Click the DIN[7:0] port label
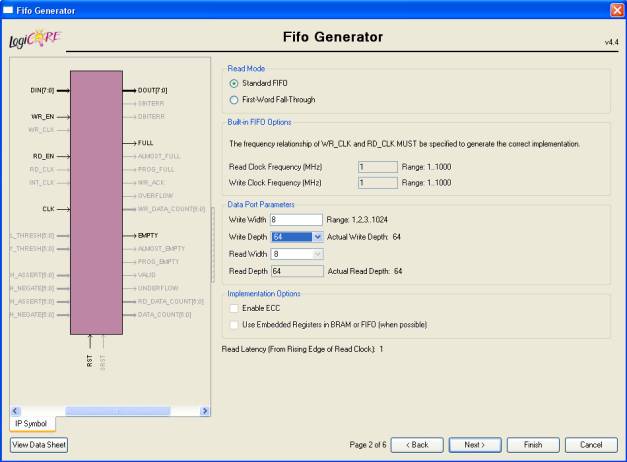The width and height of the screenshot is (627, 462). (42, 90)
